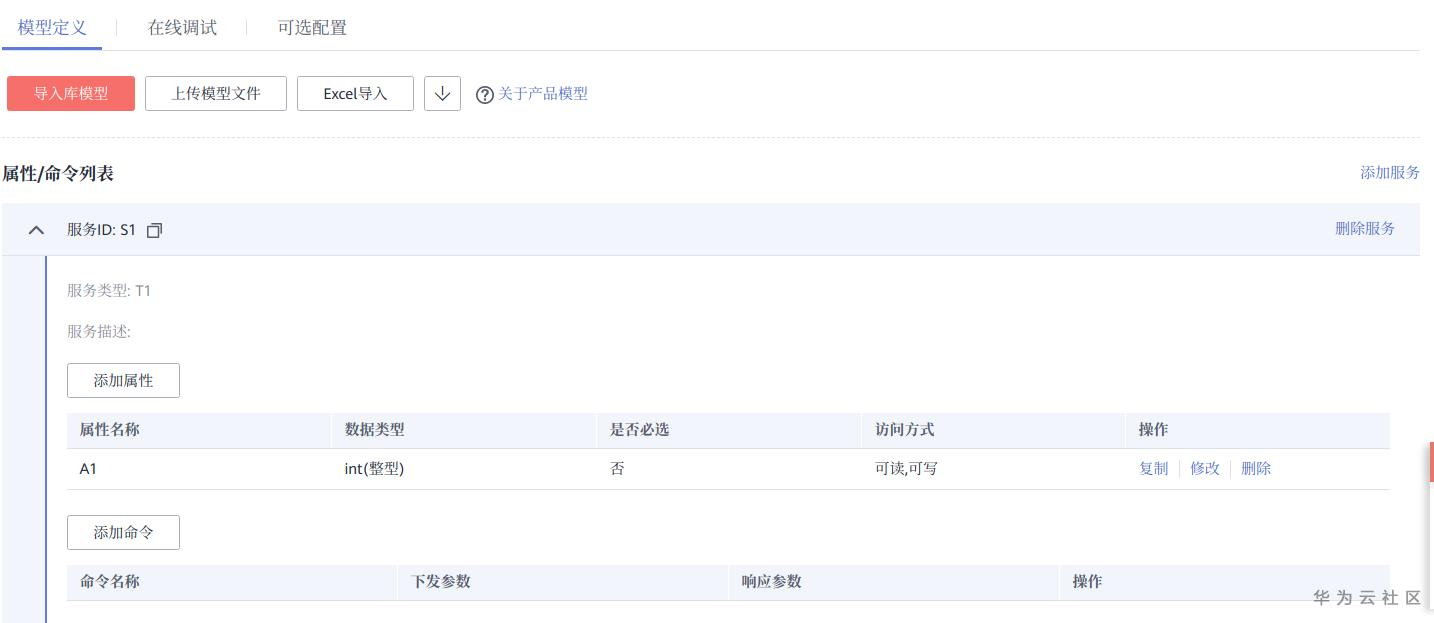
Task: Click 删除 for attribute A1
Action: click(1256, 468)
